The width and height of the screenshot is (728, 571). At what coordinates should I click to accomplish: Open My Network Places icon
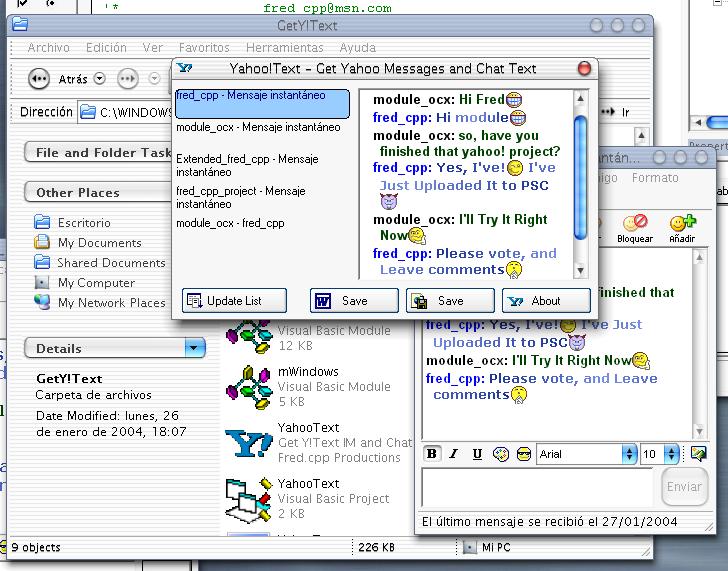(x=42, y=303)
